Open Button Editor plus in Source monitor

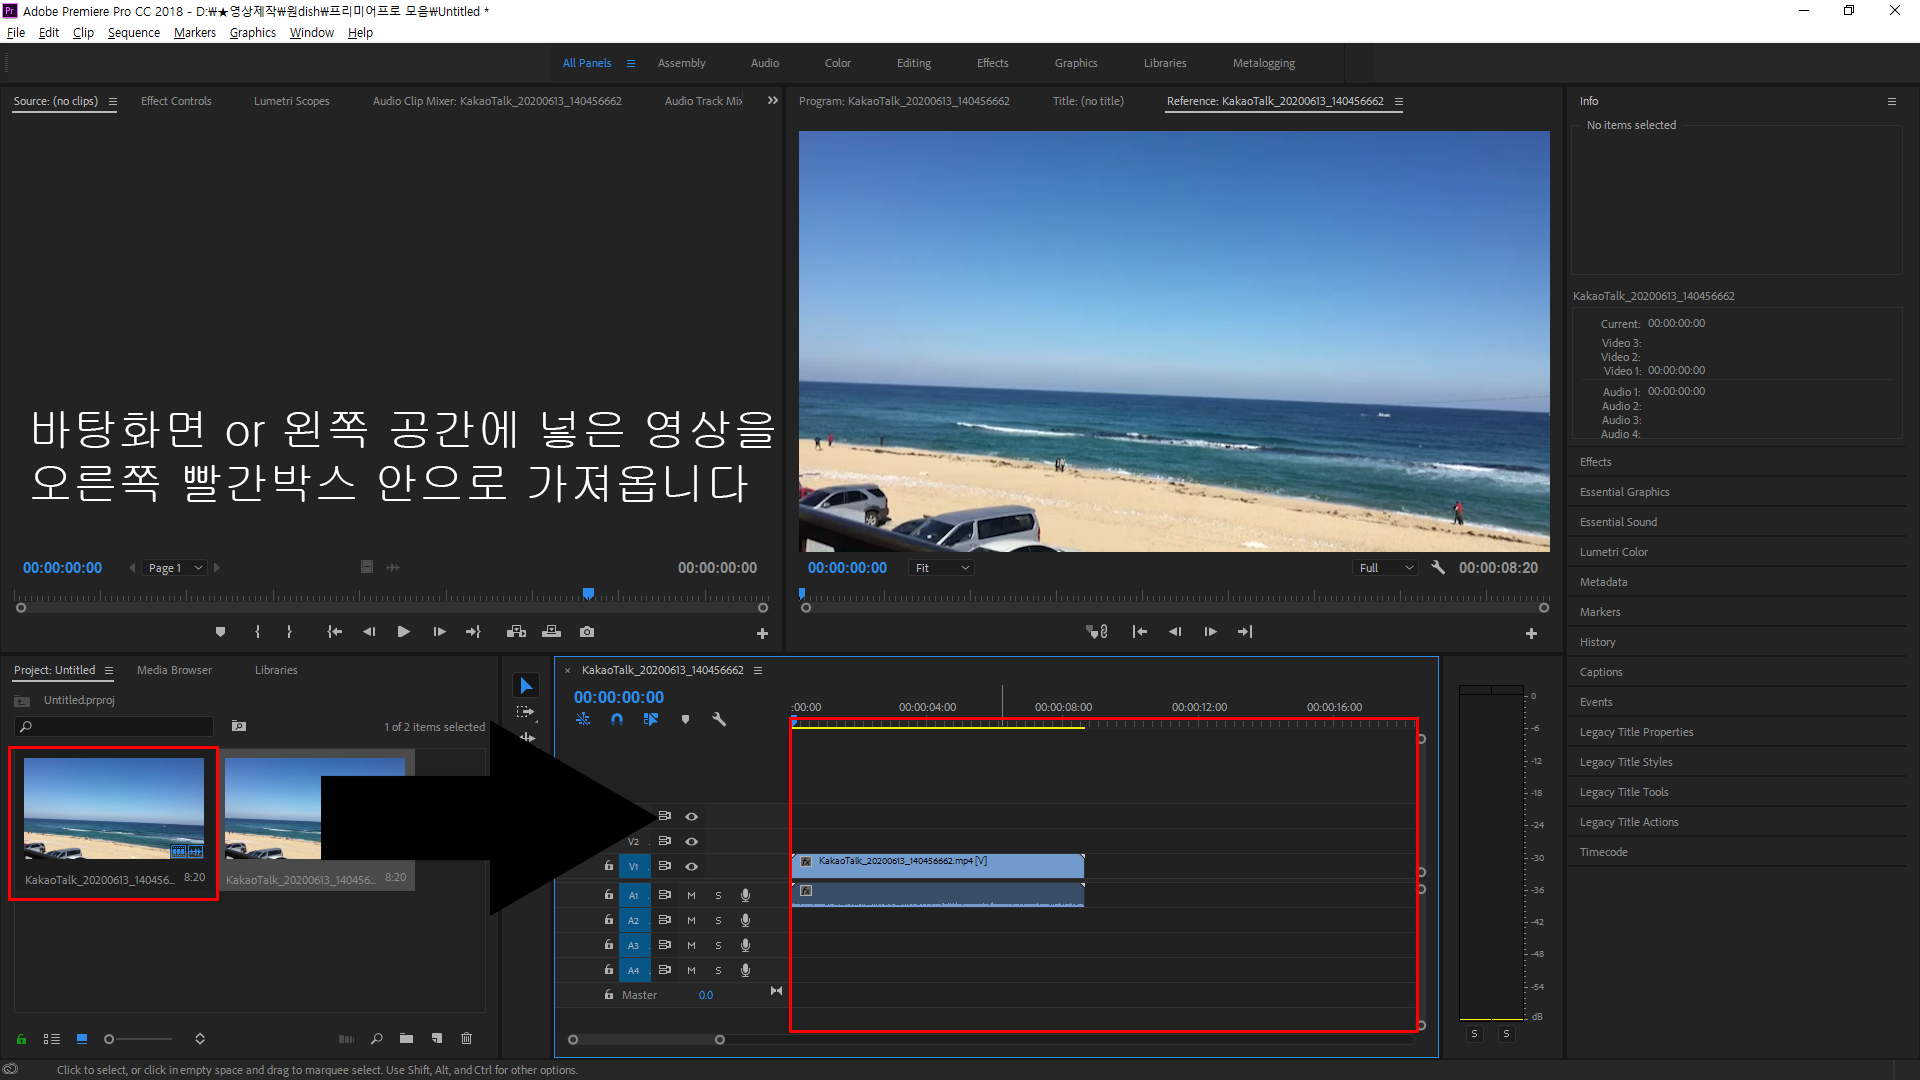(x=762, y=633)
